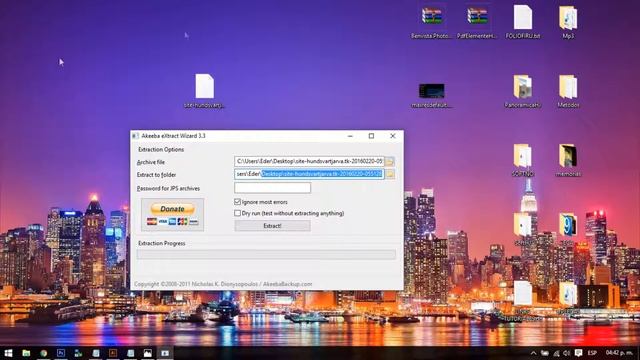Select the Benvista Photo archive desktop icon
Screen dimensions: 640x360
(431, 22)
